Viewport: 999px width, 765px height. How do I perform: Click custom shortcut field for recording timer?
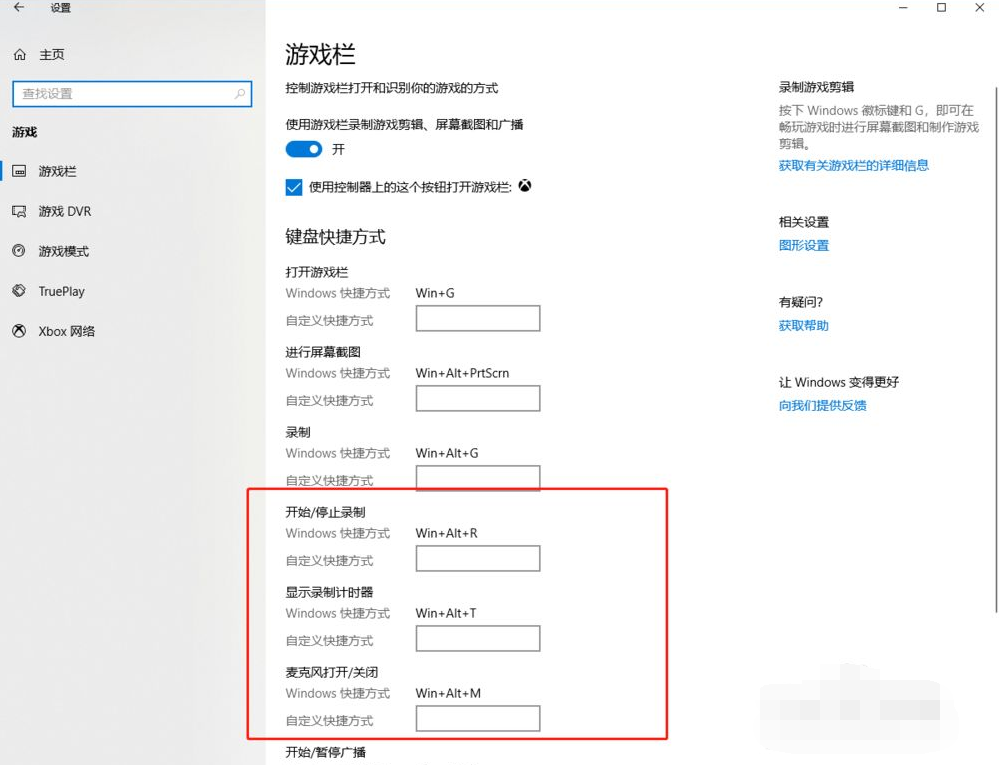[x=478, y=639]
